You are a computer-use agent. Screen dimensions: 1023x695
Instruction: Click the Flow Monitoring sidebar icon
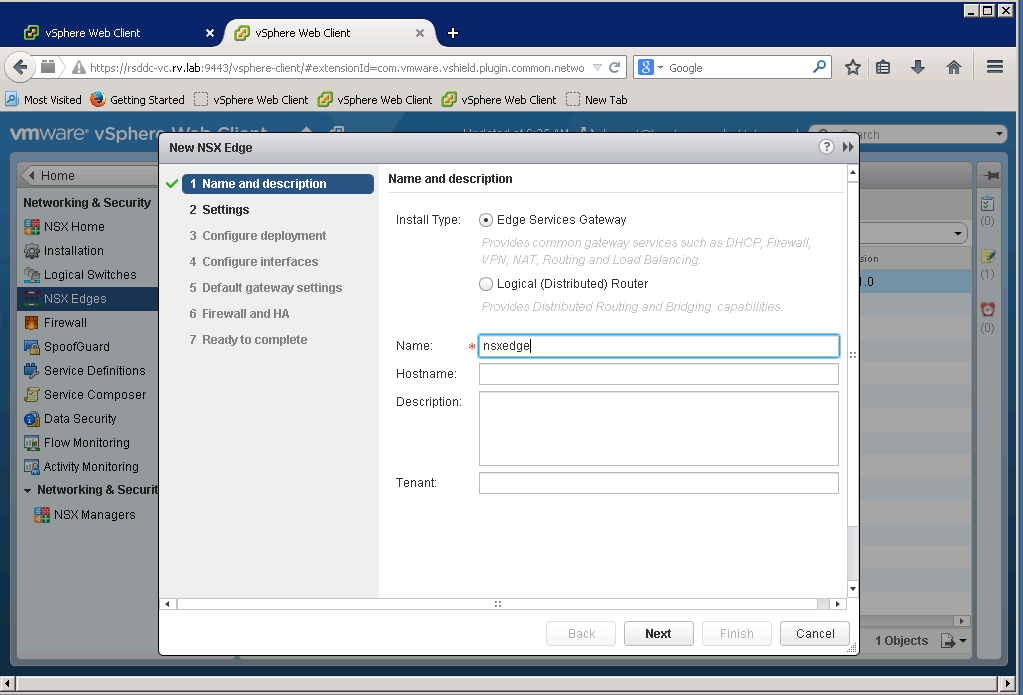pyautogui.click(x=33, y=443)
